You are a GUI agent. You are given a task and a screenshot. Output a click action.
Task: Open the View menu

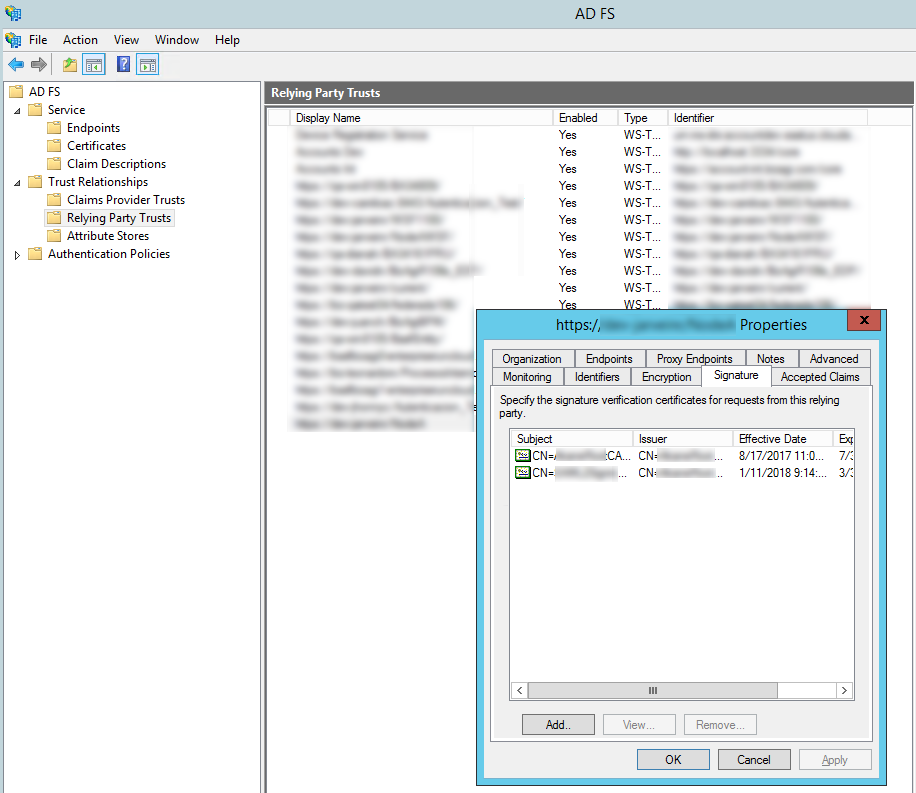point(126,40)
